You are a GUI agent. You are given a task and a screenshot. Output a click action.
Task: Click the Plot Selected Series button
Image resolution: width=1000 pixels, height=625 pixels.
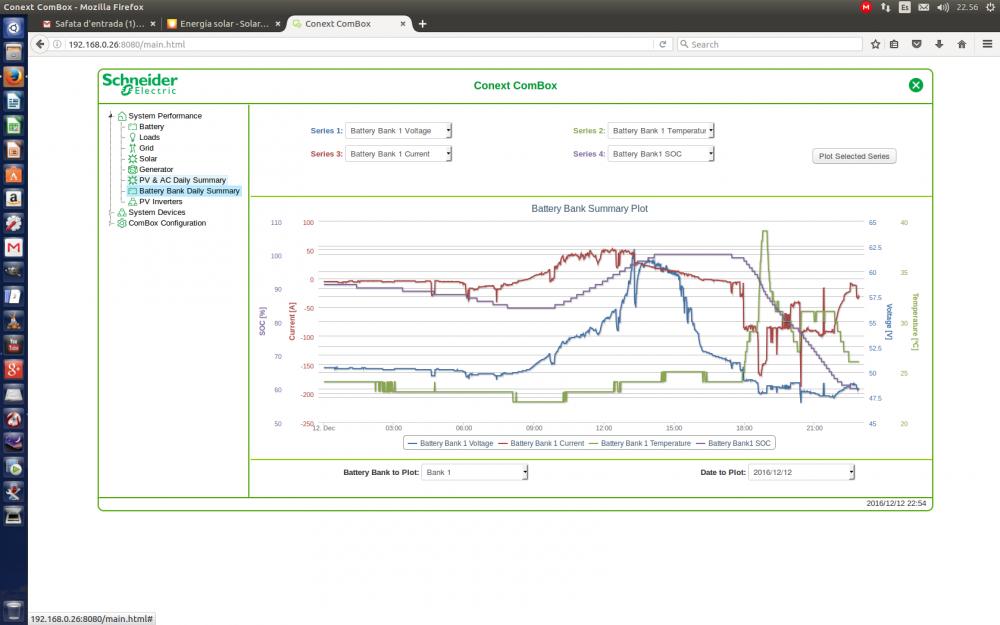pyautogui.click(x=854, y=156)
